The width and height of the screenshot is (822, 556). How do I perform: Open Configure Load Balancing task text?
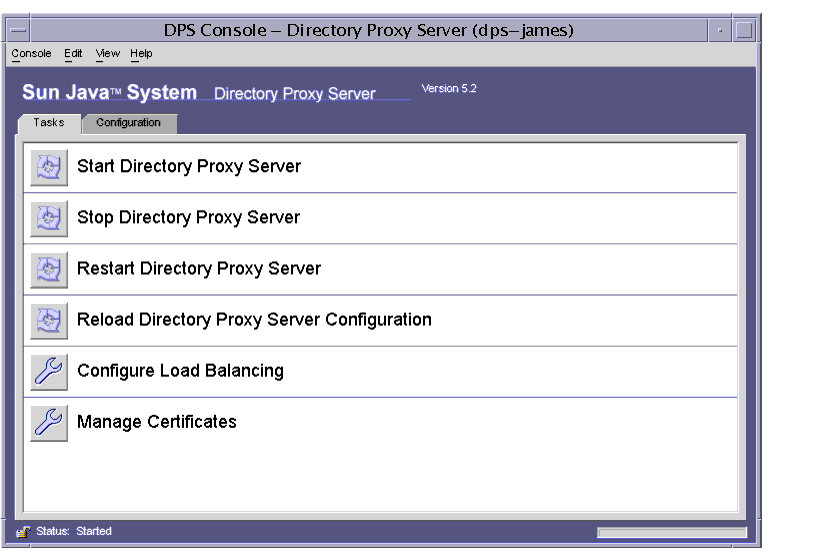pyautogui.click(x=180, y=370)
